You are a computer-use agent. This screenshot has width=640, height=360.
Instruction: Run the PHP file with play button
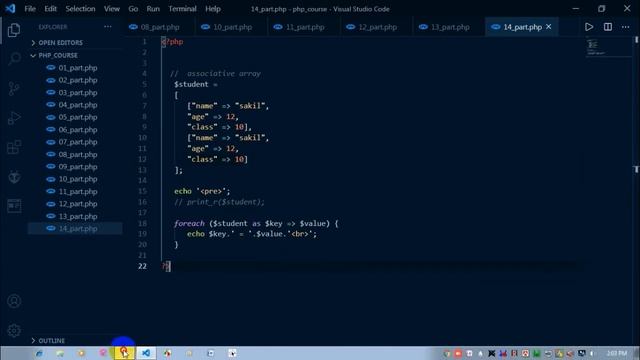click(x=589, y=27)
